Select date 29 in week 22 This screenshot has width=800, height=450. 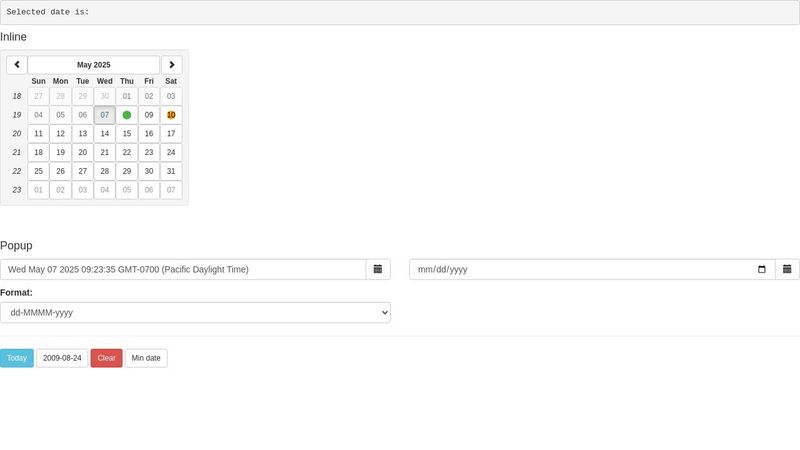[127, 171]
